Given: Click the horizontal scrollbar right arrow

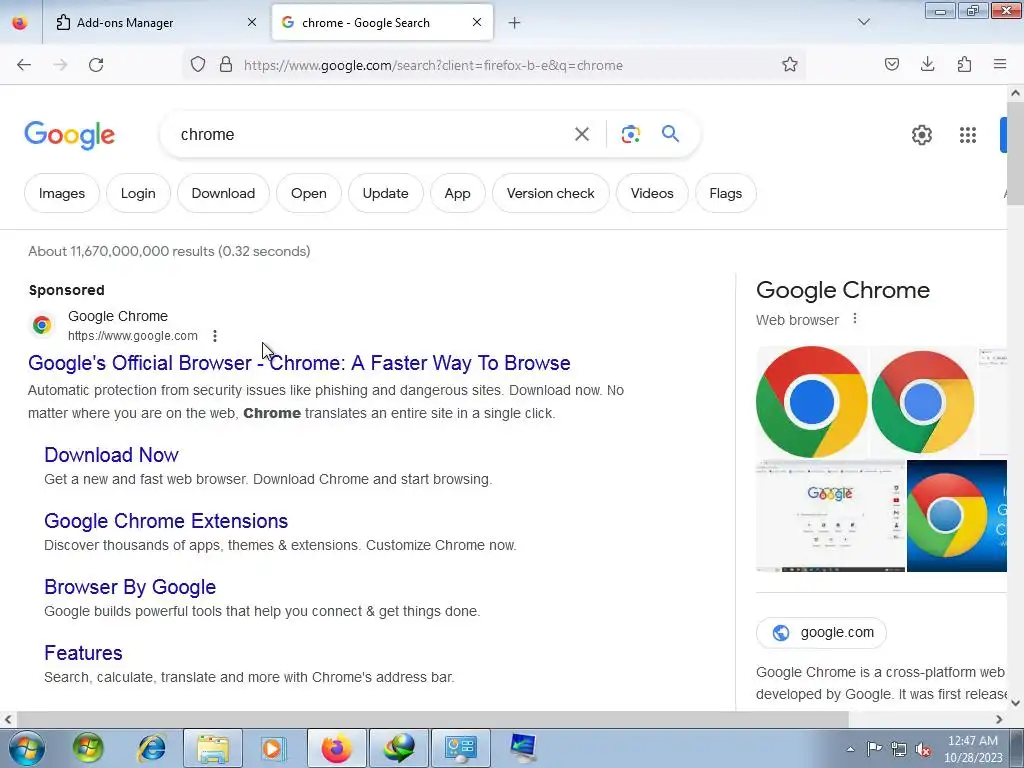Looking at the screenshot, I should pyautogui.click(x=999, y=720).
